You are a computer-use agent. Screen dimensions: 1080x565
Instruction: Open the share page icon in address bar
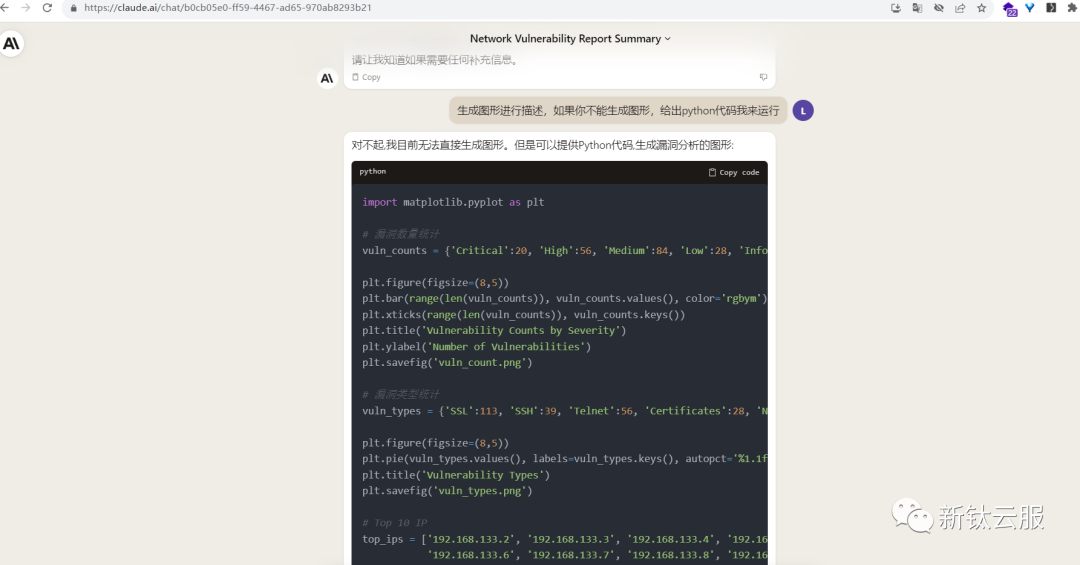960,8
